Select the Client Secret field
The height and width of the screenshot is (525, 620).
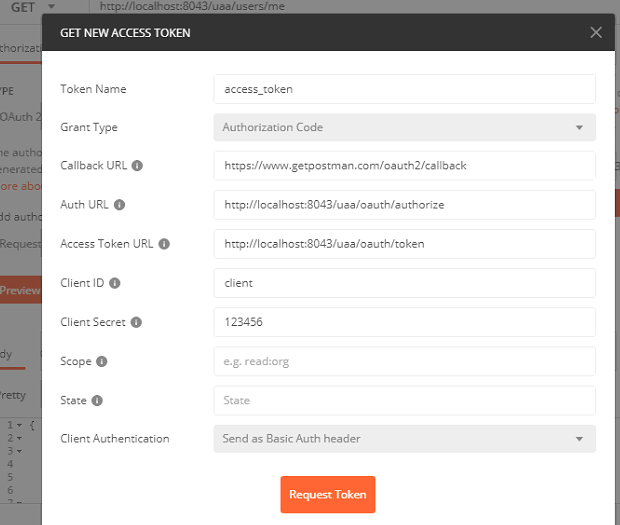404,322
